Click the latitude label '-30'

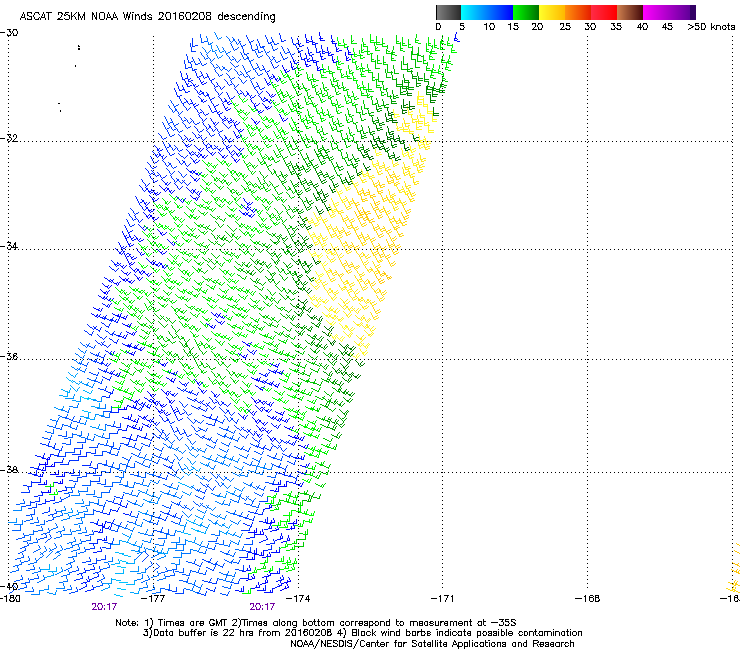tap(9, 33)
